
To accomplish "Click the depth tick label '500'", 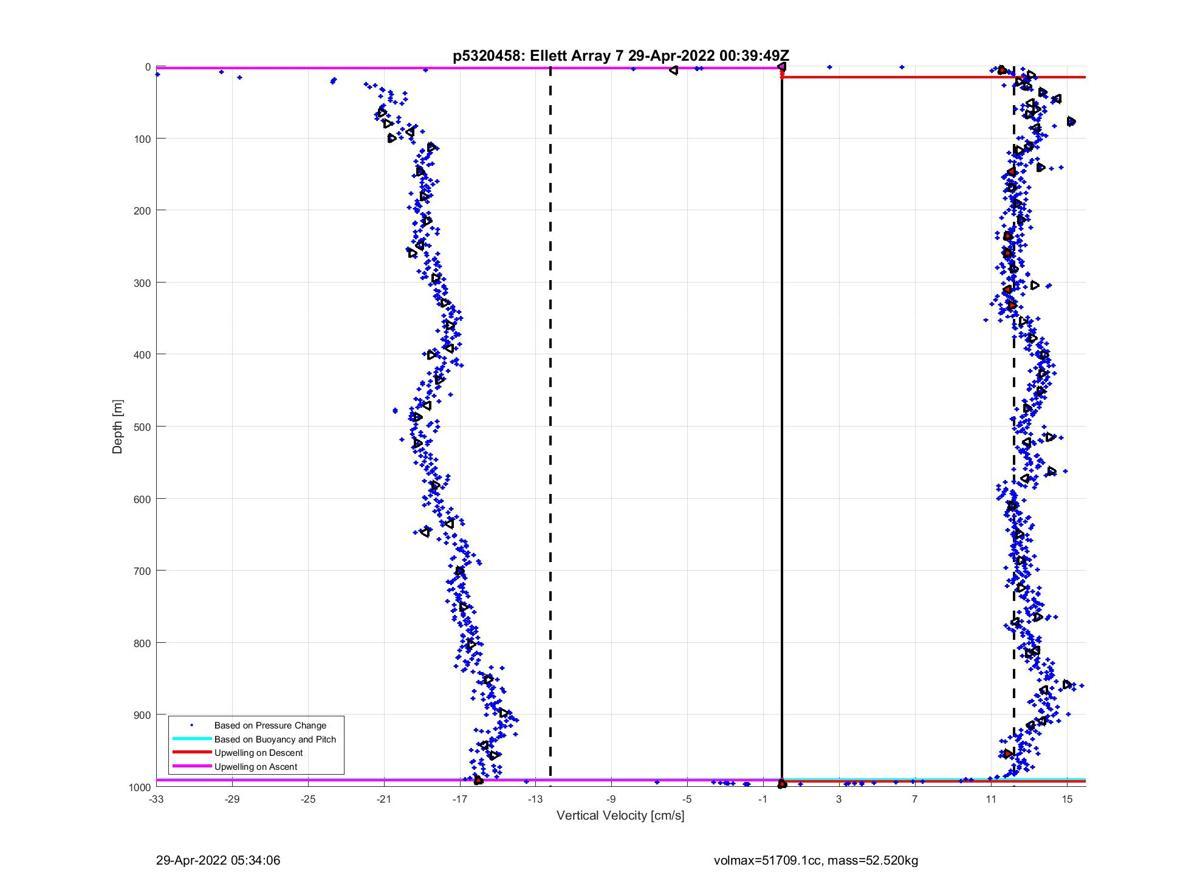I will (141, 427).
